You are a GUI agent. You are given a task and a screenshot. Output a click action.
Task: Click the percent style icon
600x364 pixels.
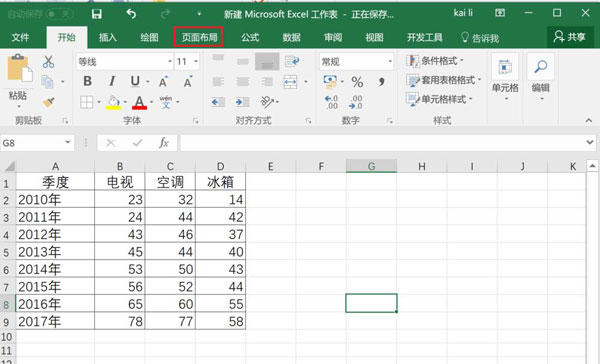[x=357, y=82]
